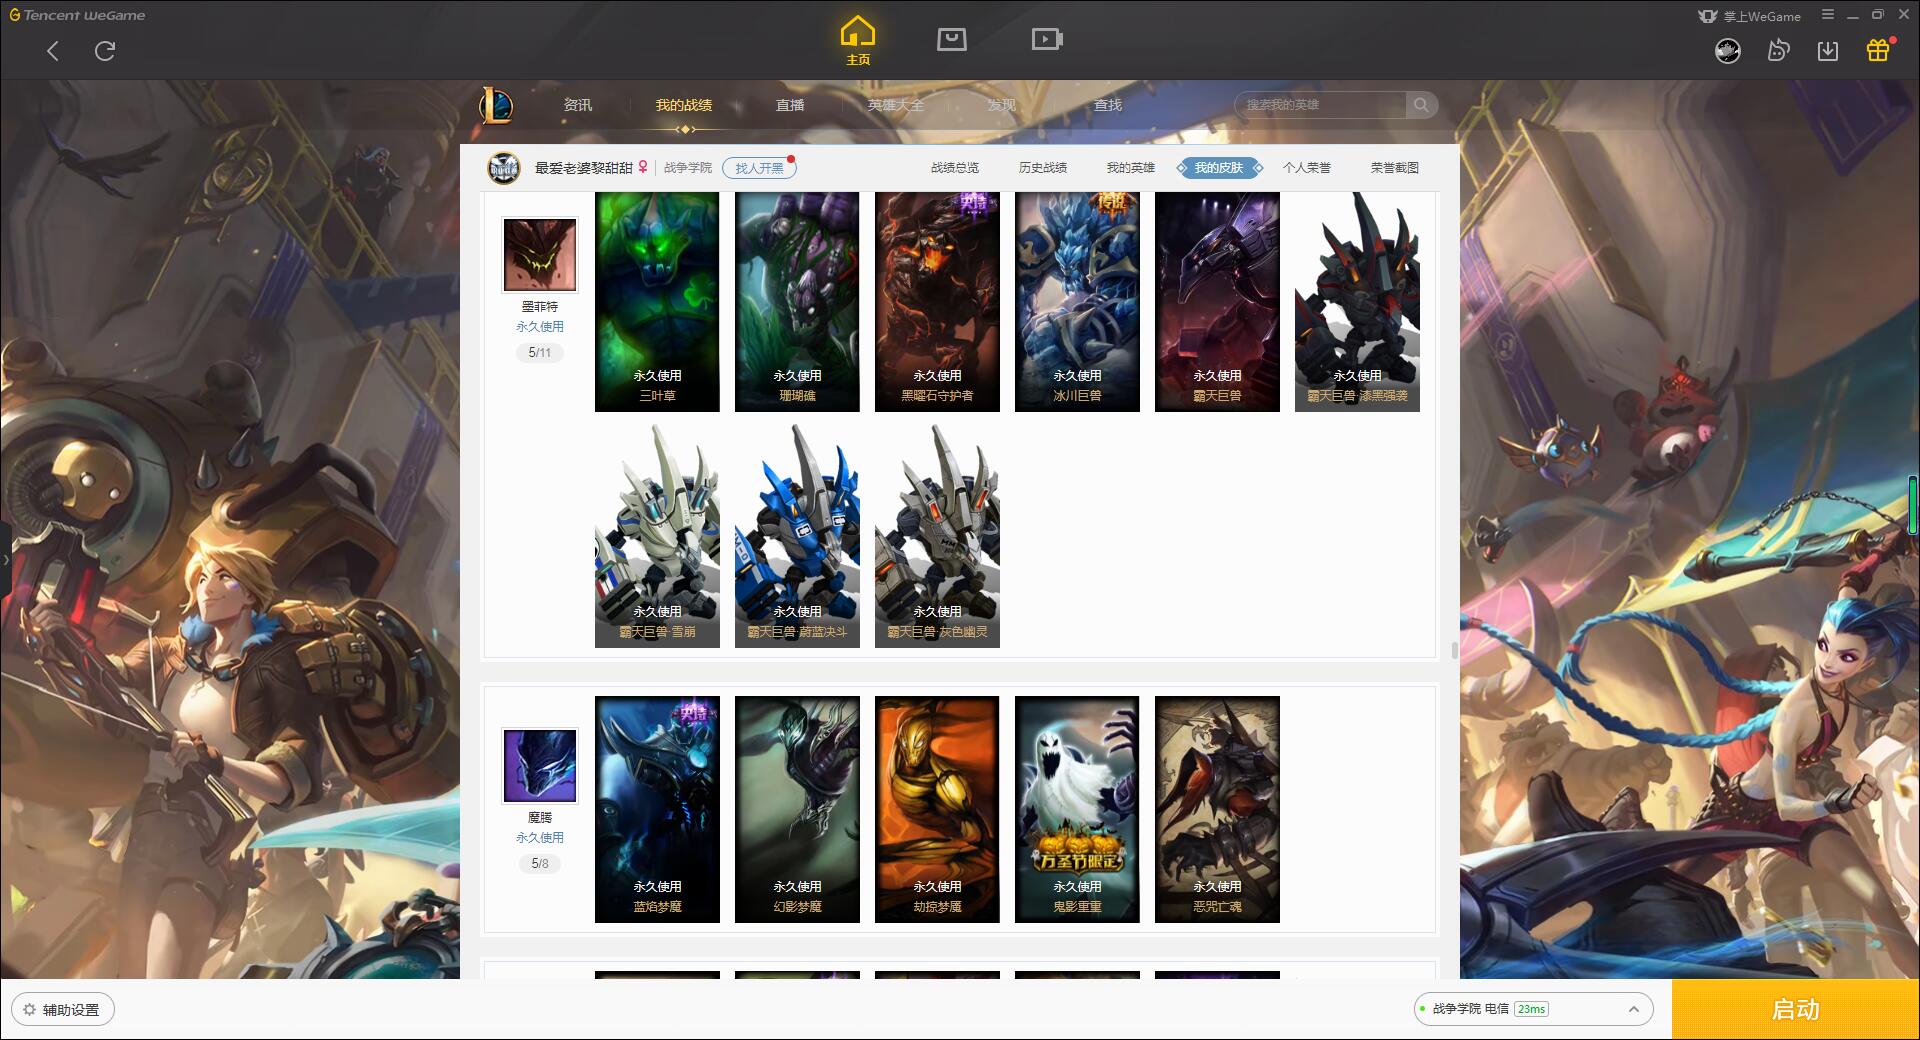Image resolution: width=1920 pixels, height=1040 pixels.
Task: Focus the 搜索我的英雄 search field
Action: (x=1320, y=105)
